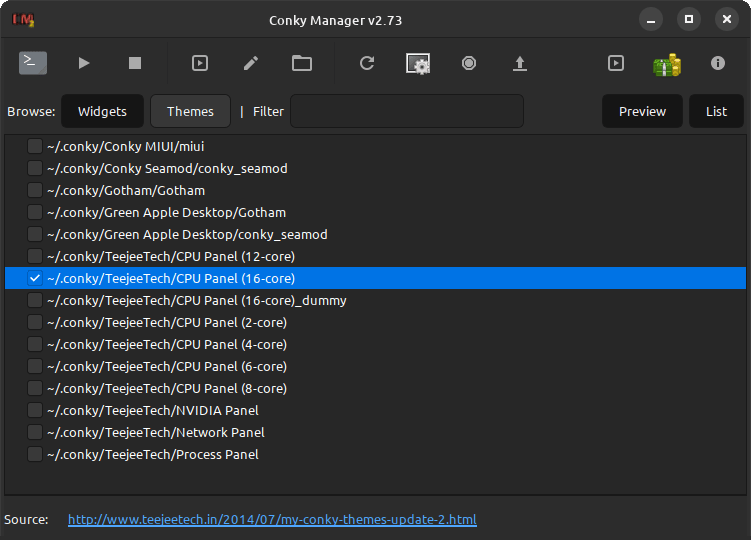Image resolution: width=751 pixels, height=540 pixels.
Task: Uncheck the CPU Panel (16-core) checkbox
Action: [x=35, y=278]
